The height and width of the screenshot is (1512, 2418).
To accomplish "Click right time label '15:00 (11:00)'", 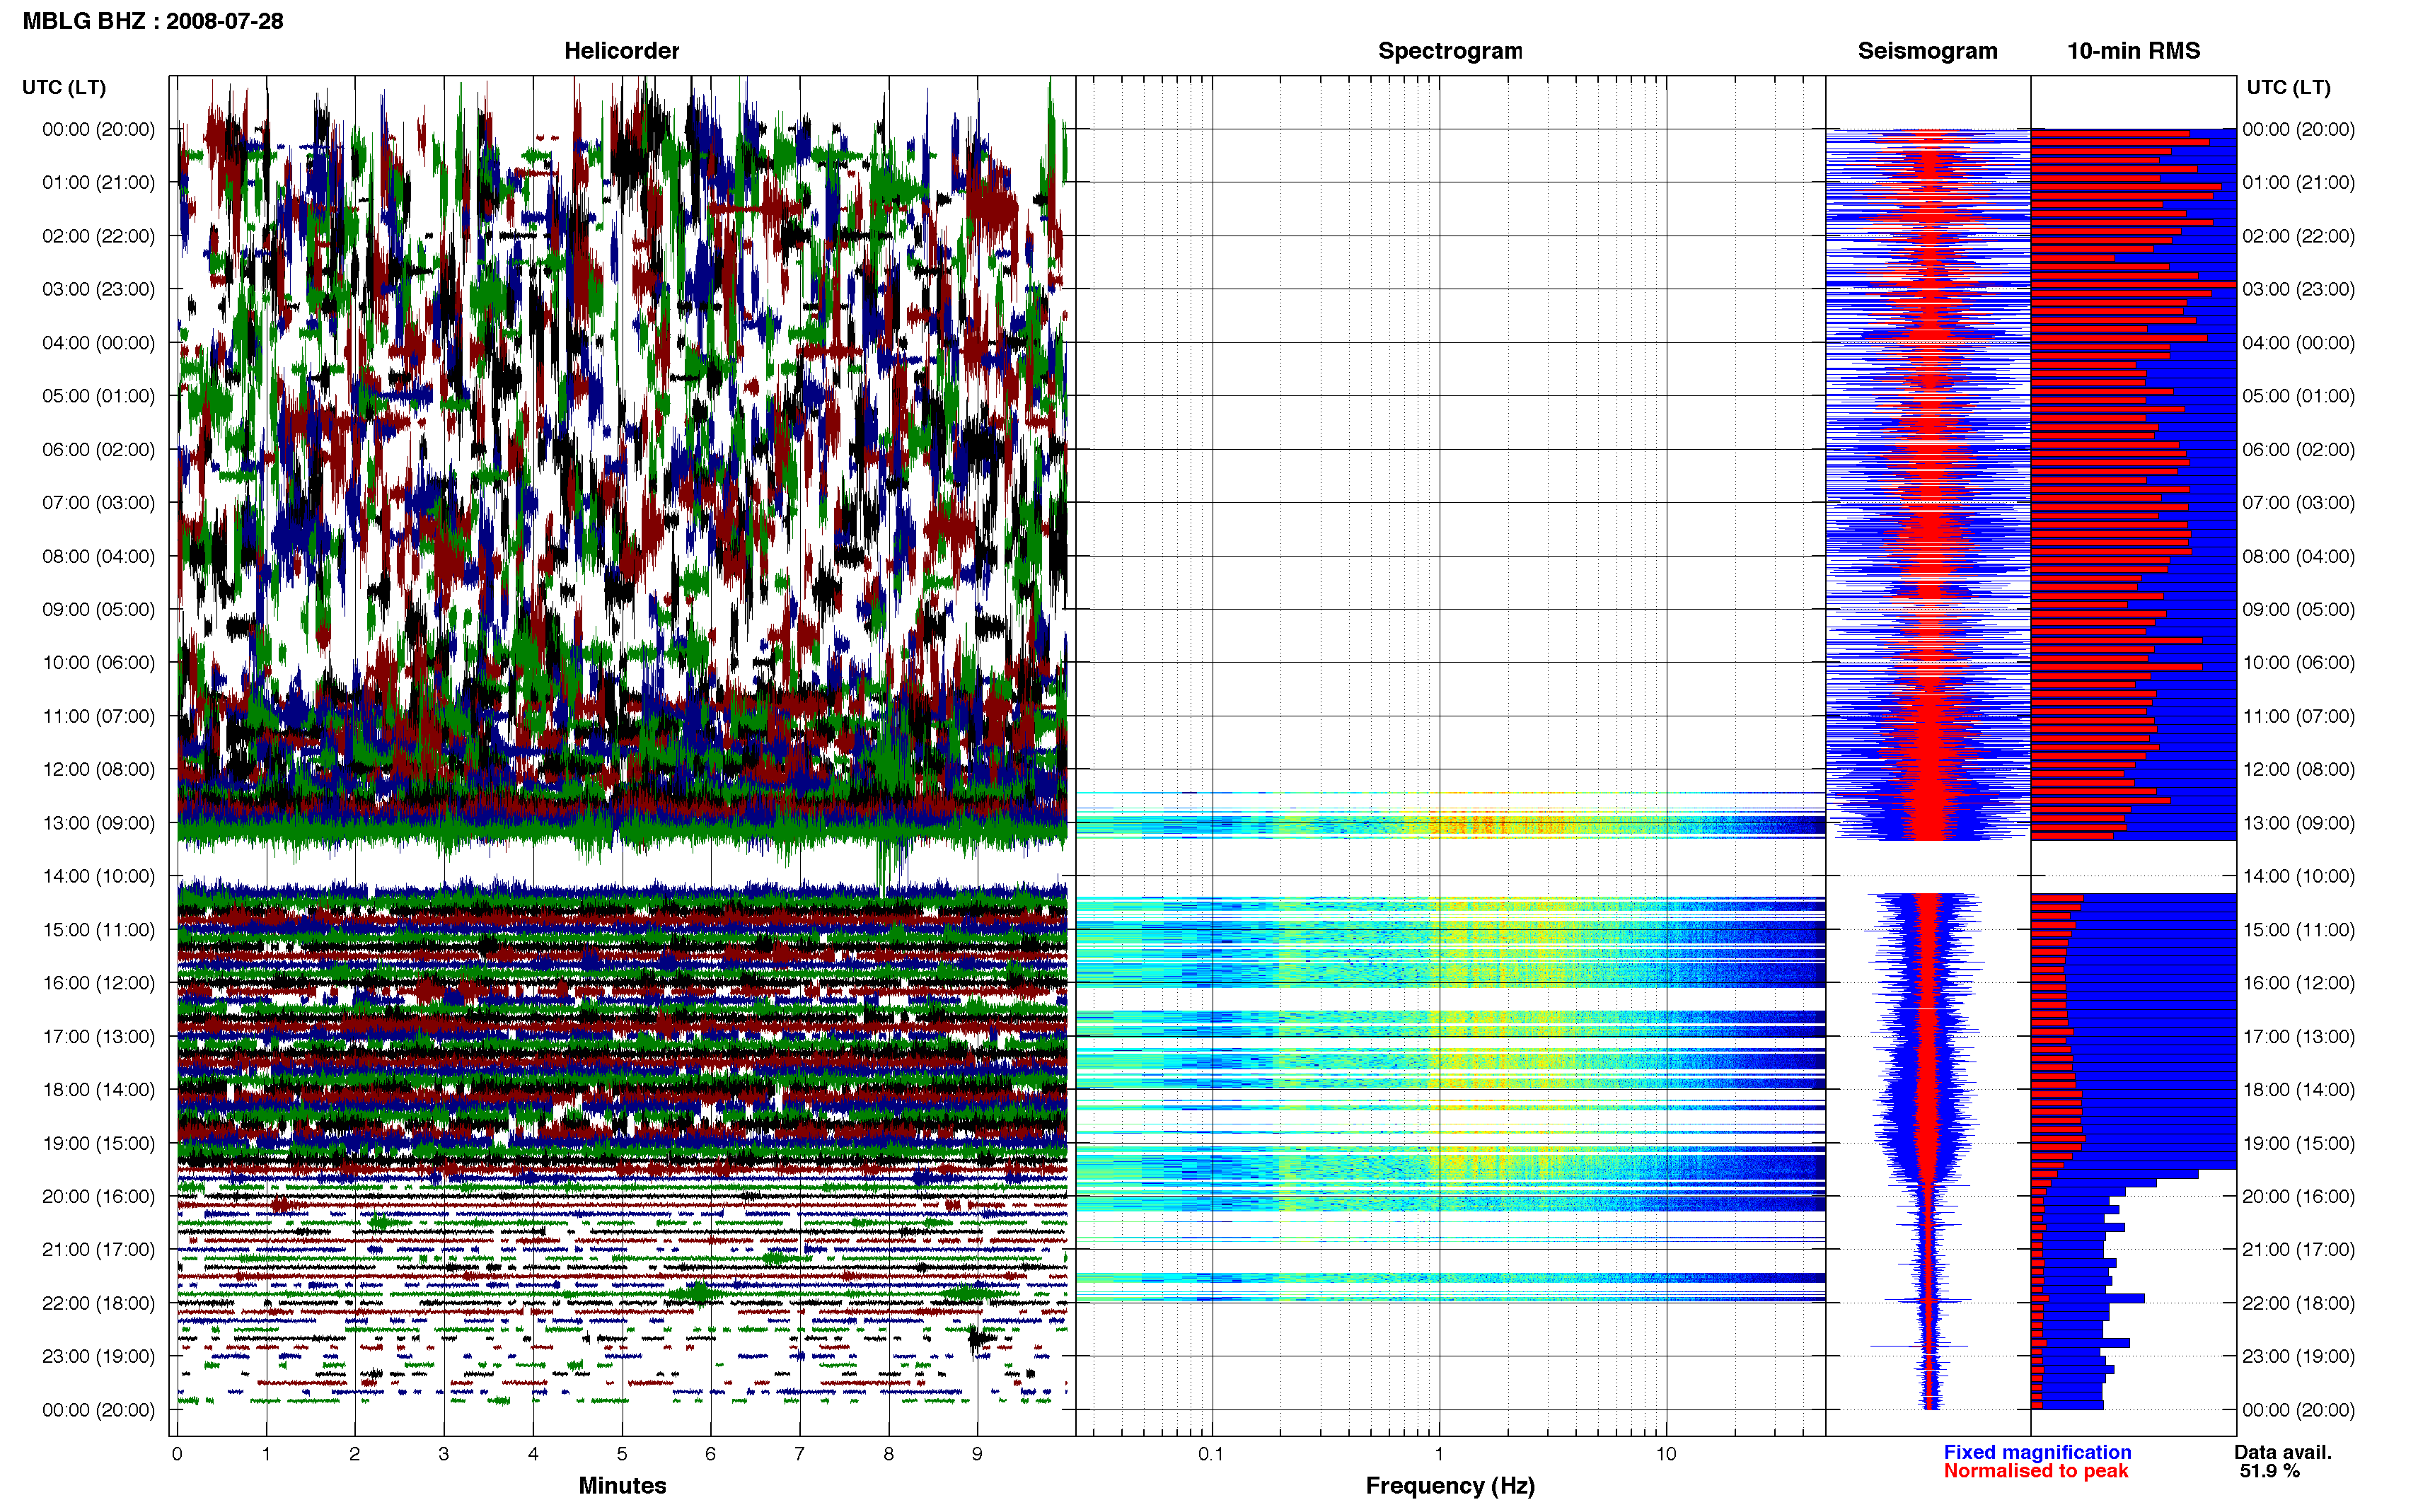I will pos(2298,930).
